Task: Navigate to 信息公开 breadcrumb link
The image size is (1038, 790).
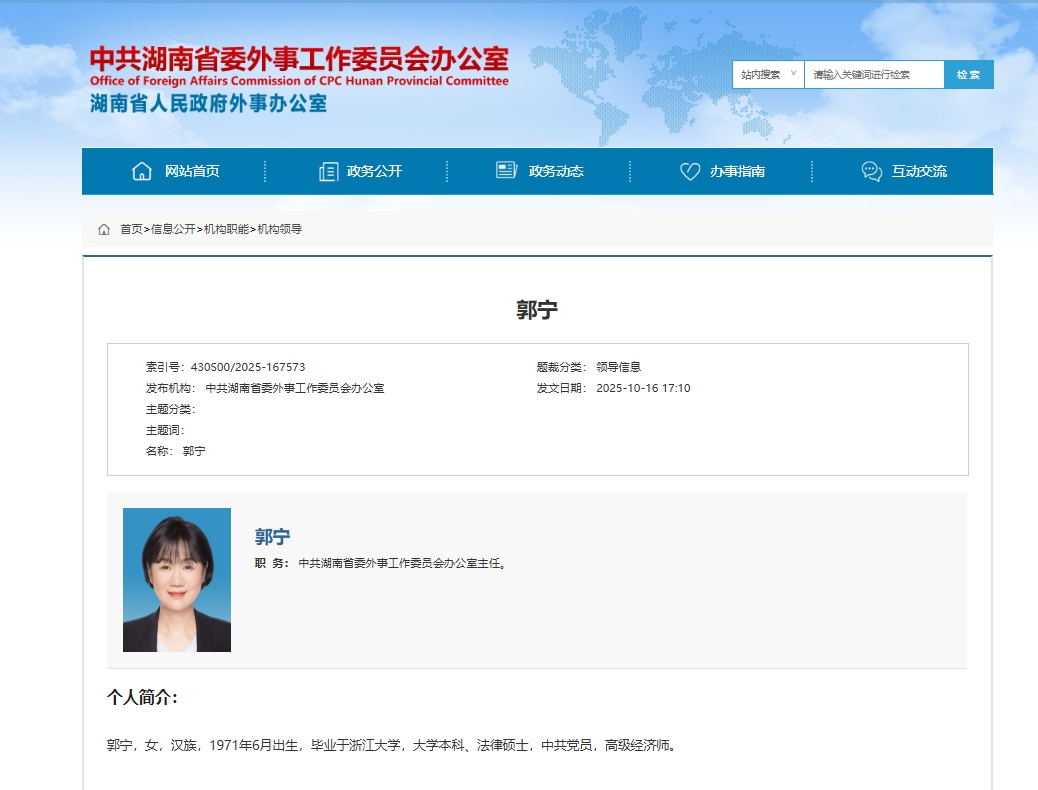Action: [173, 229]
